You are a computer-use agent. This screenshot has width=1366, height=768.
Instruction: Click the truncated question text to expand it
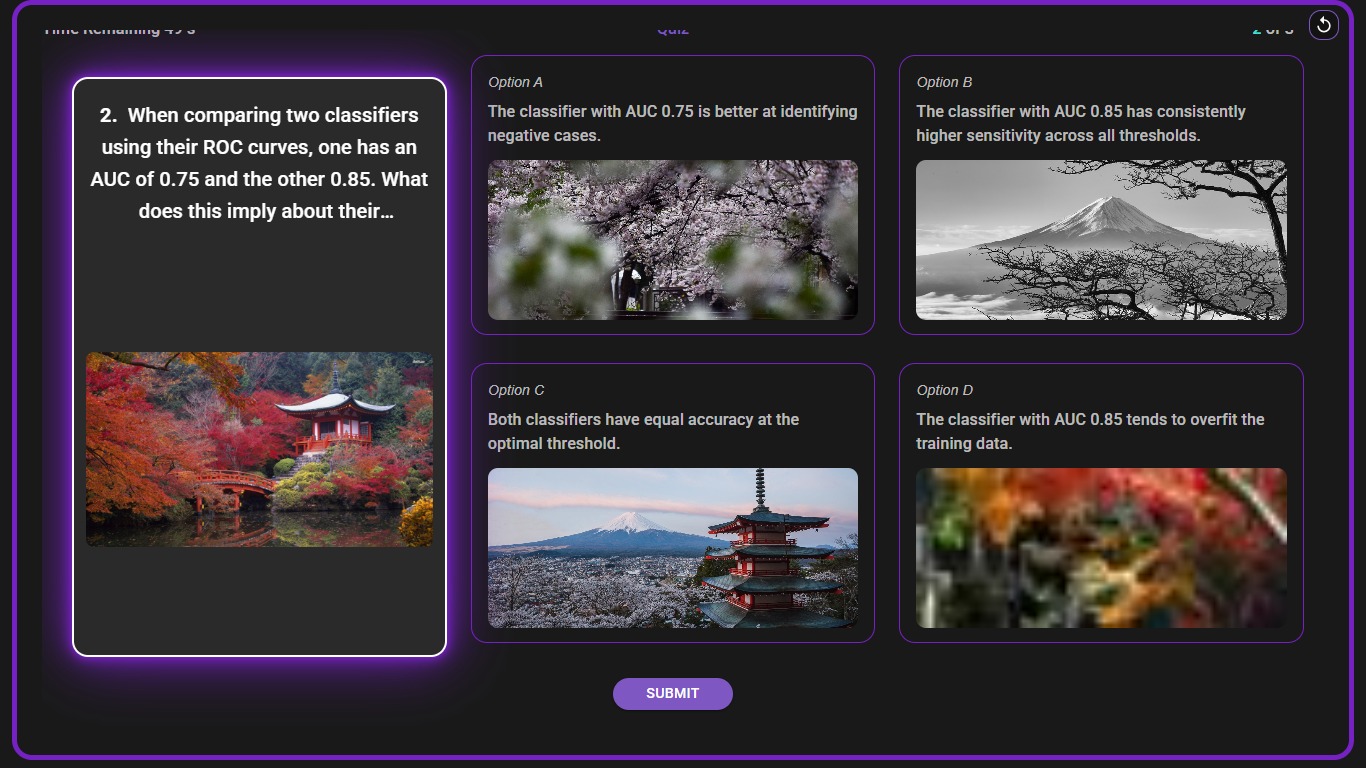coord(259,163)
